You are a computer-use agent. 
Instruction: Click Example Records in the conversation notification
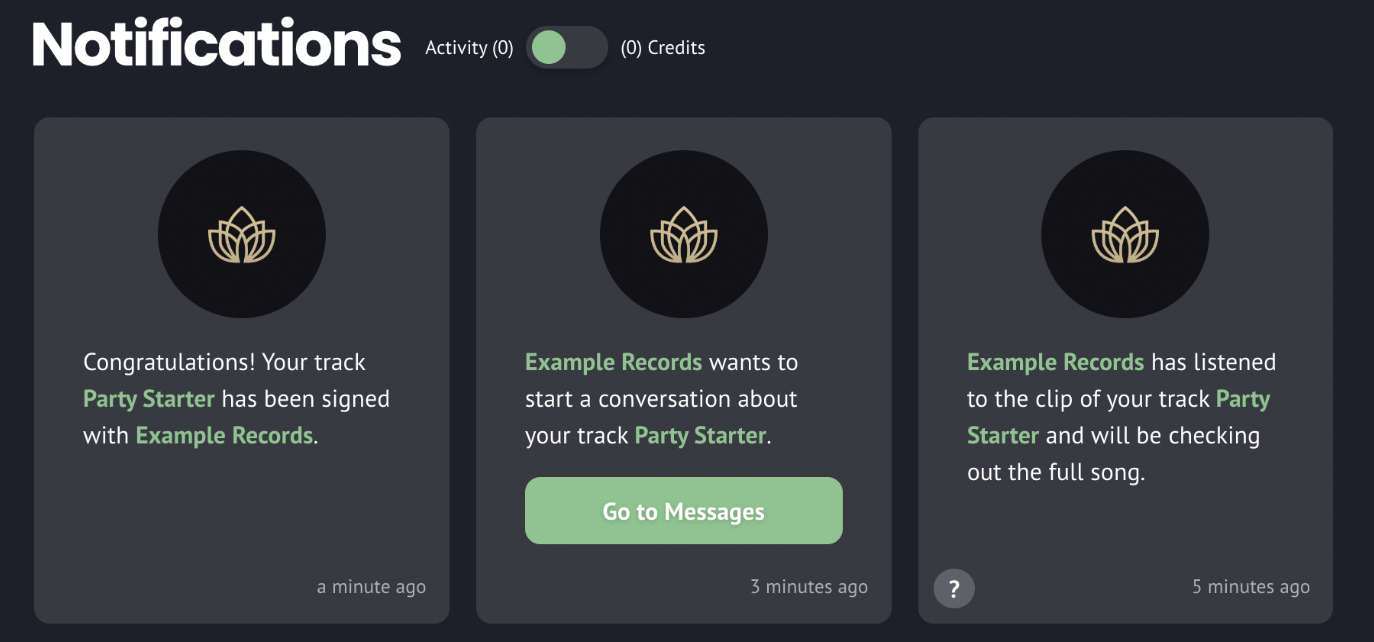[613, 362]
